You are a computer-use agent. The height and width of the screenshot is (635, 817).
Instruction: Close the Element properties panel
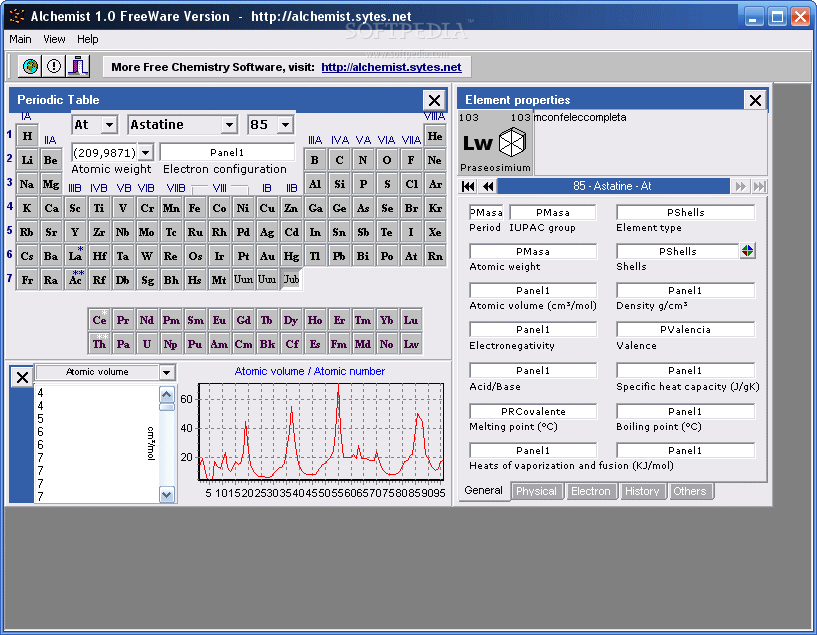tap(755, 100)
